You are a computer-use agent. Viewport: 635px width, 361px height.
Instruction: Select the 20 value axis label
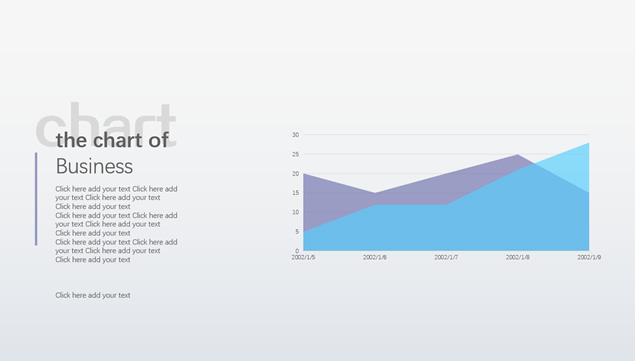tap(296, 174)
